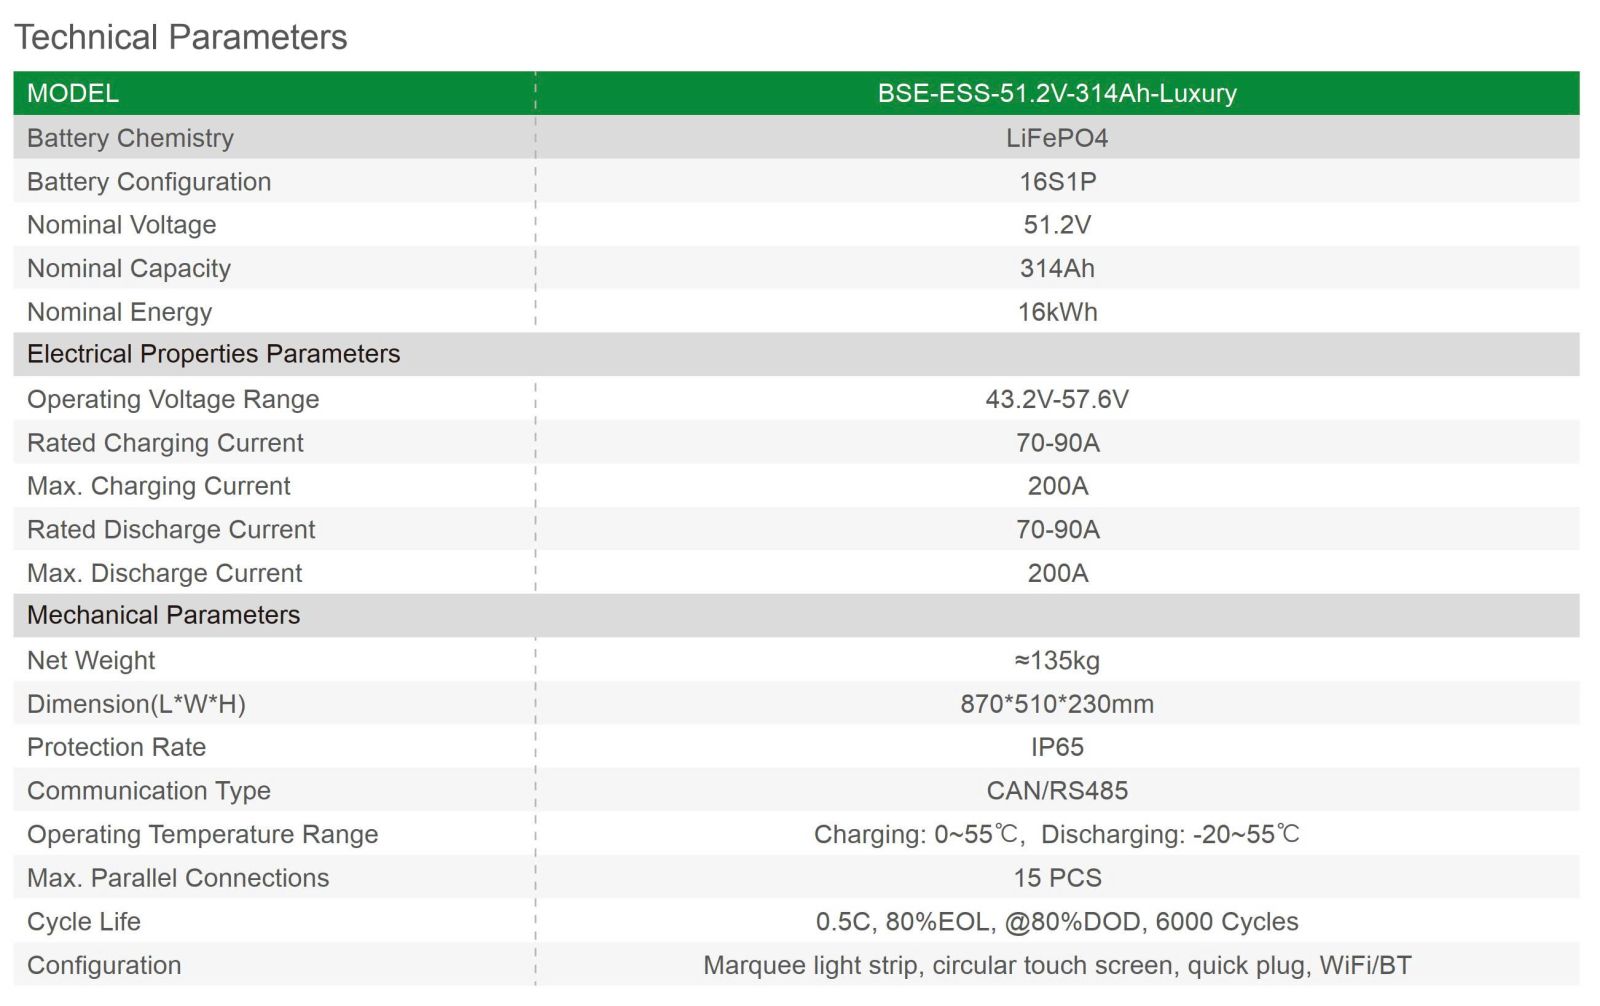1600x1006 pixels.
Task: Select the Max. Charging Current label
Action: pyautogui.click(x=158, y=486)
